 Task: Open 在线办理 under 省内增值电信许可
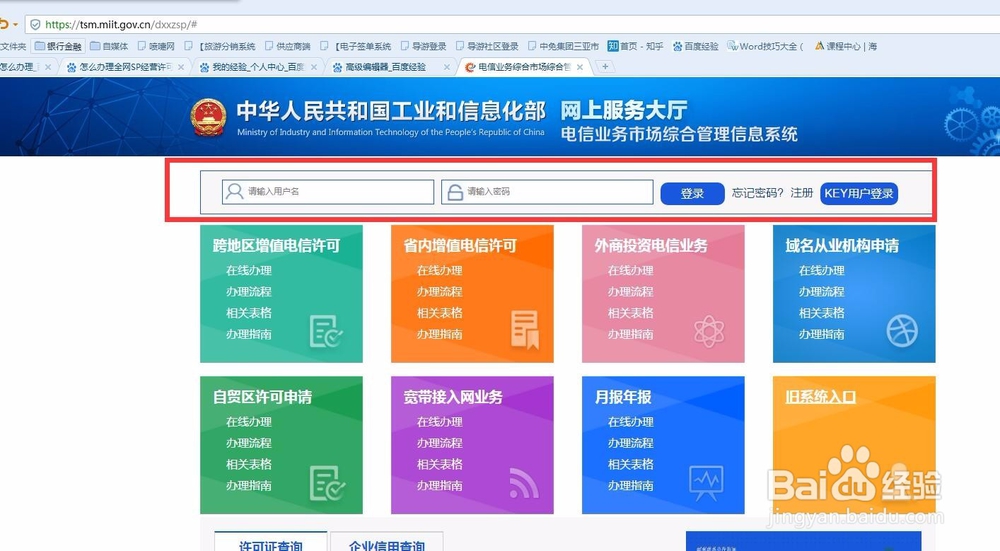[x=439, y=270]
